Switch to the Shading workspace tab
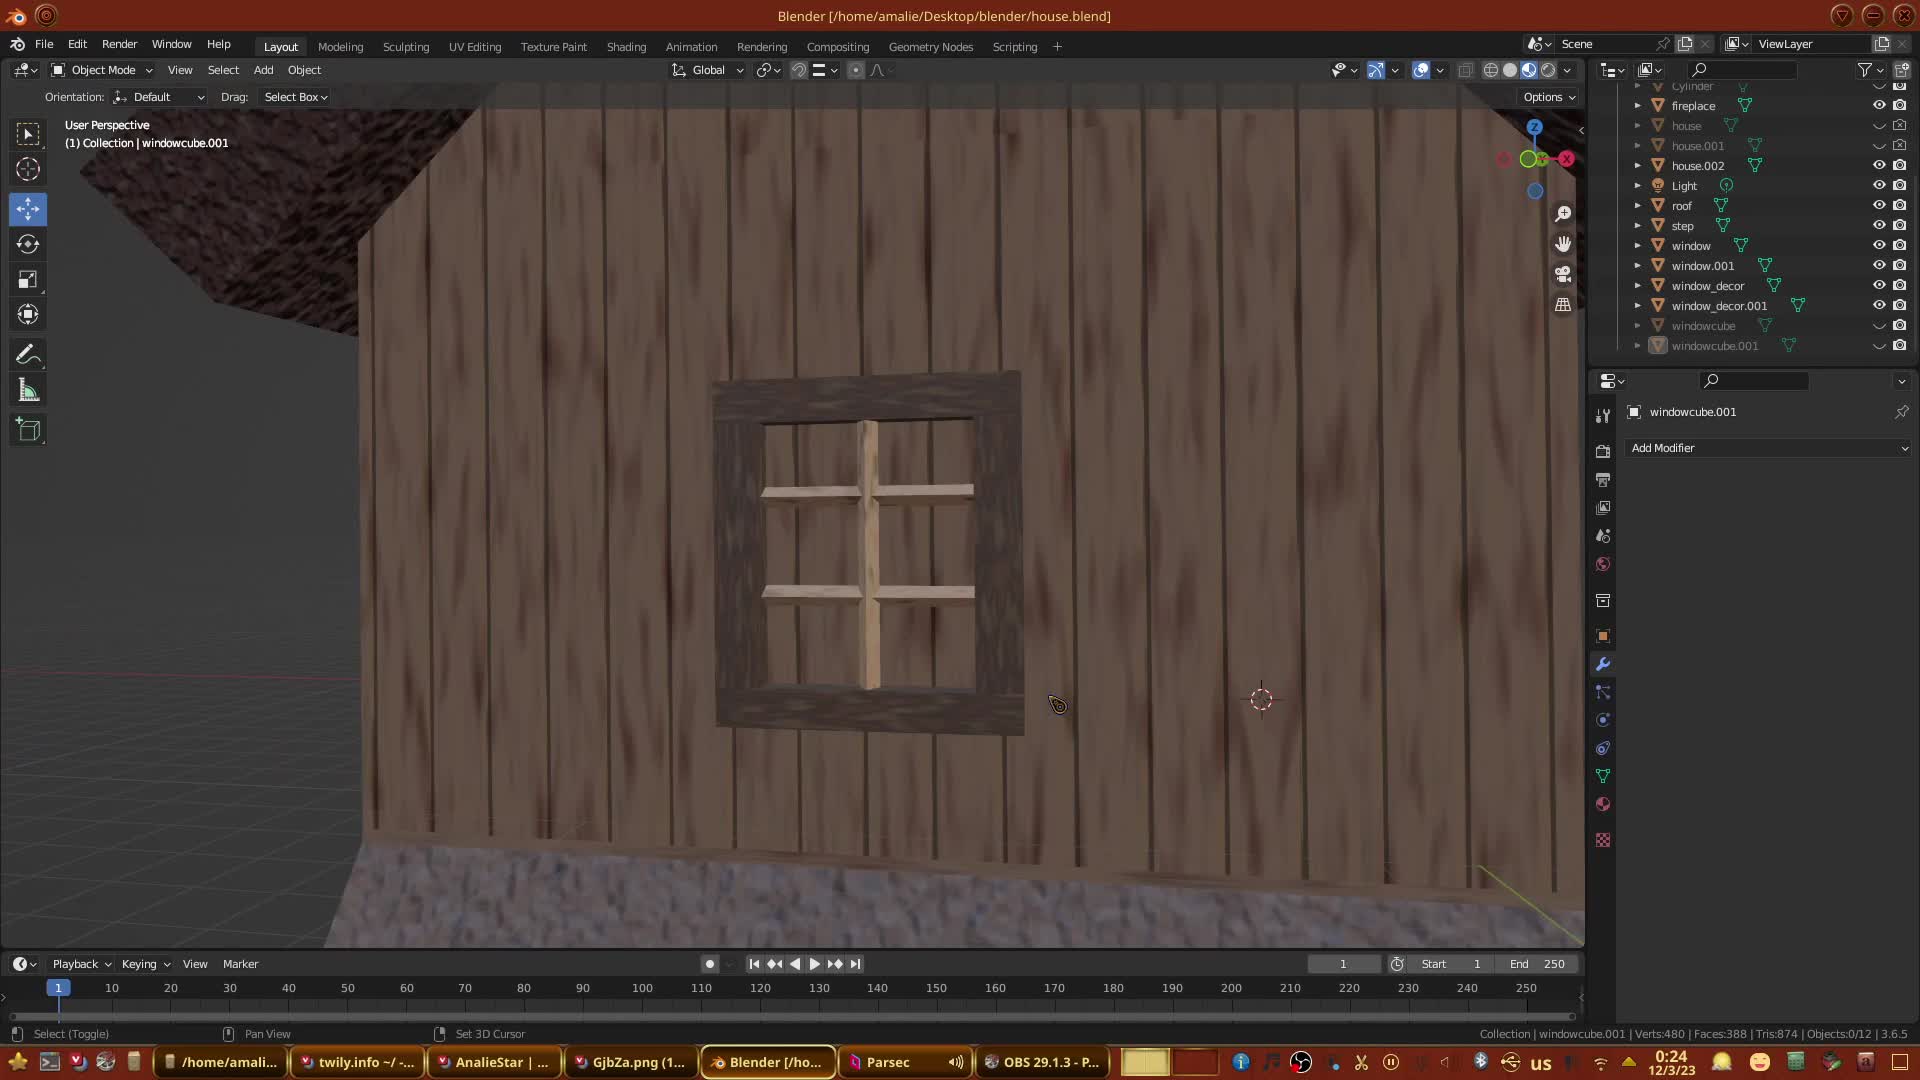Screen dimensions: 1920x1080 (626, 47)
